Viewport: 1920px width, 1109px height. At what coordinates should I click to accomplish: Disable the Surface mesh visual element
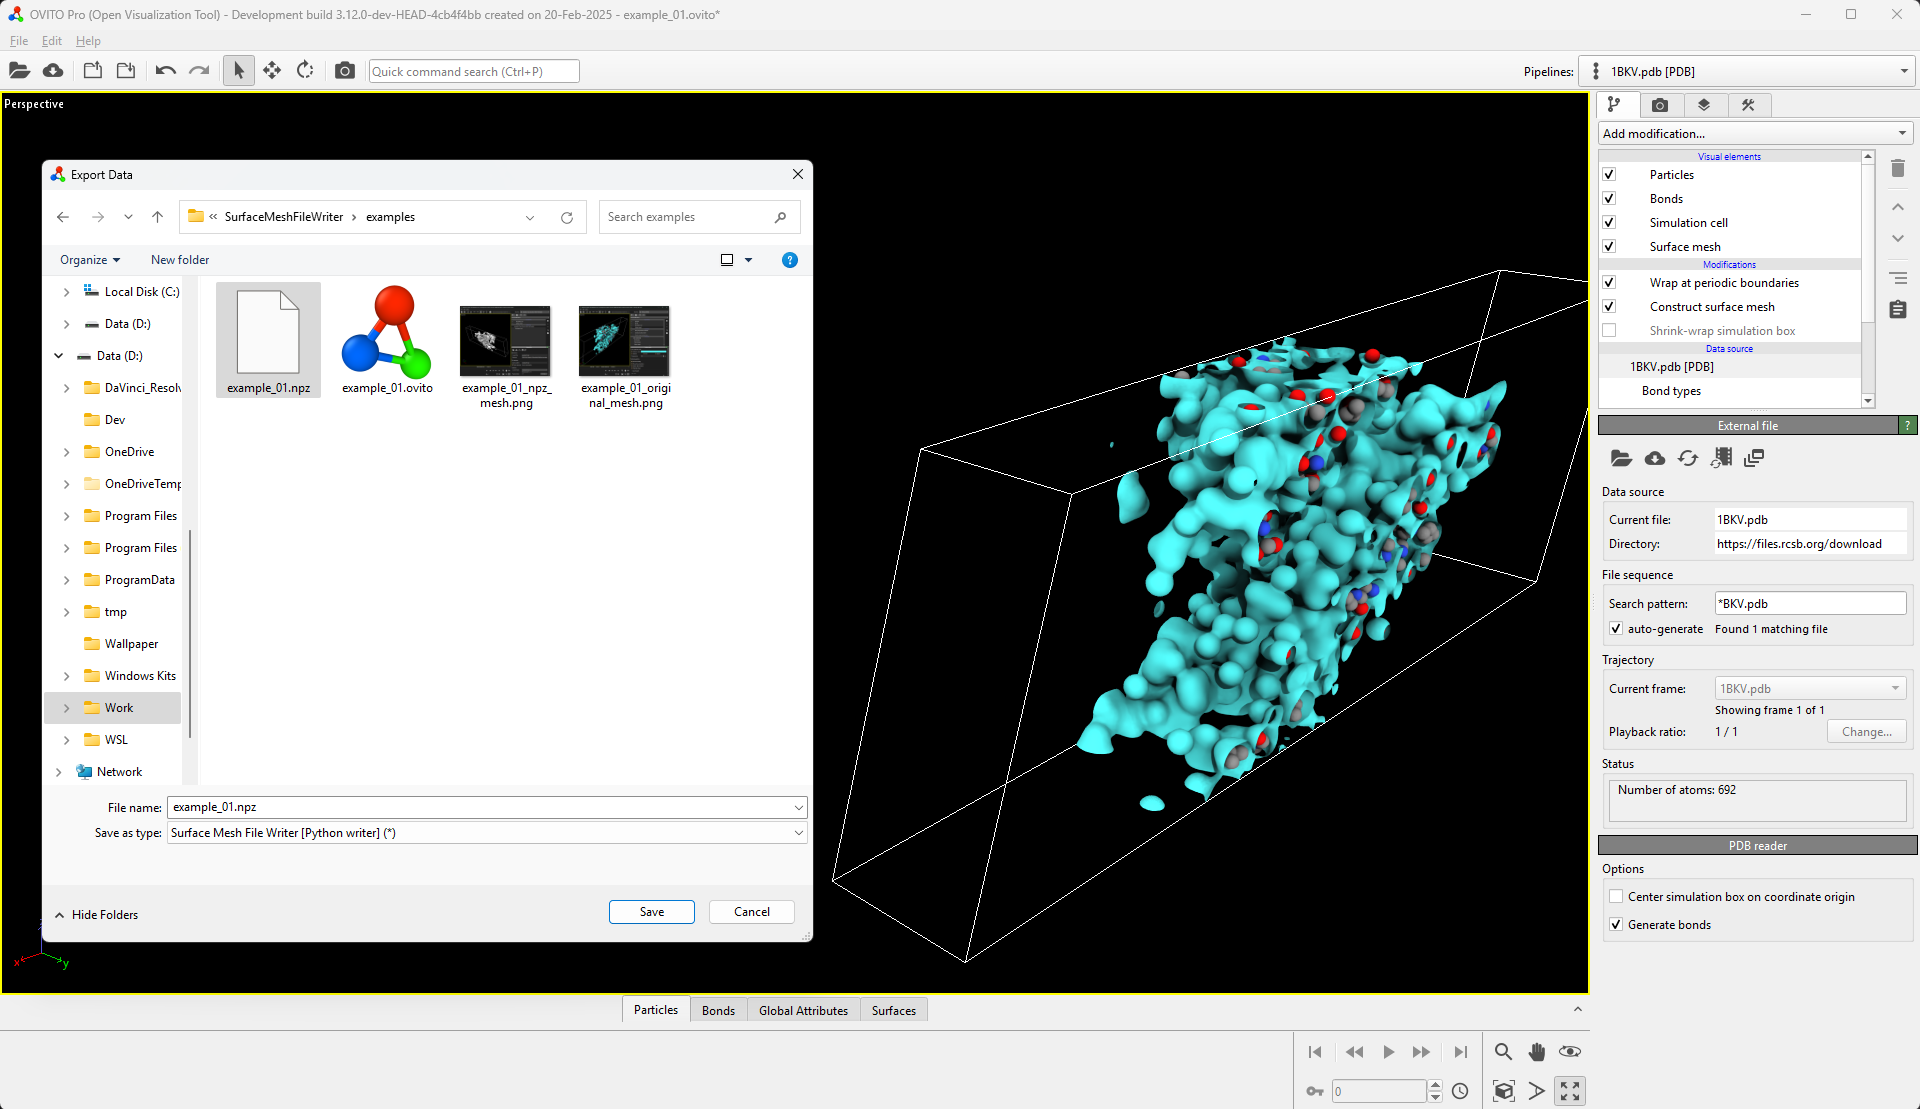(1609, 247)
